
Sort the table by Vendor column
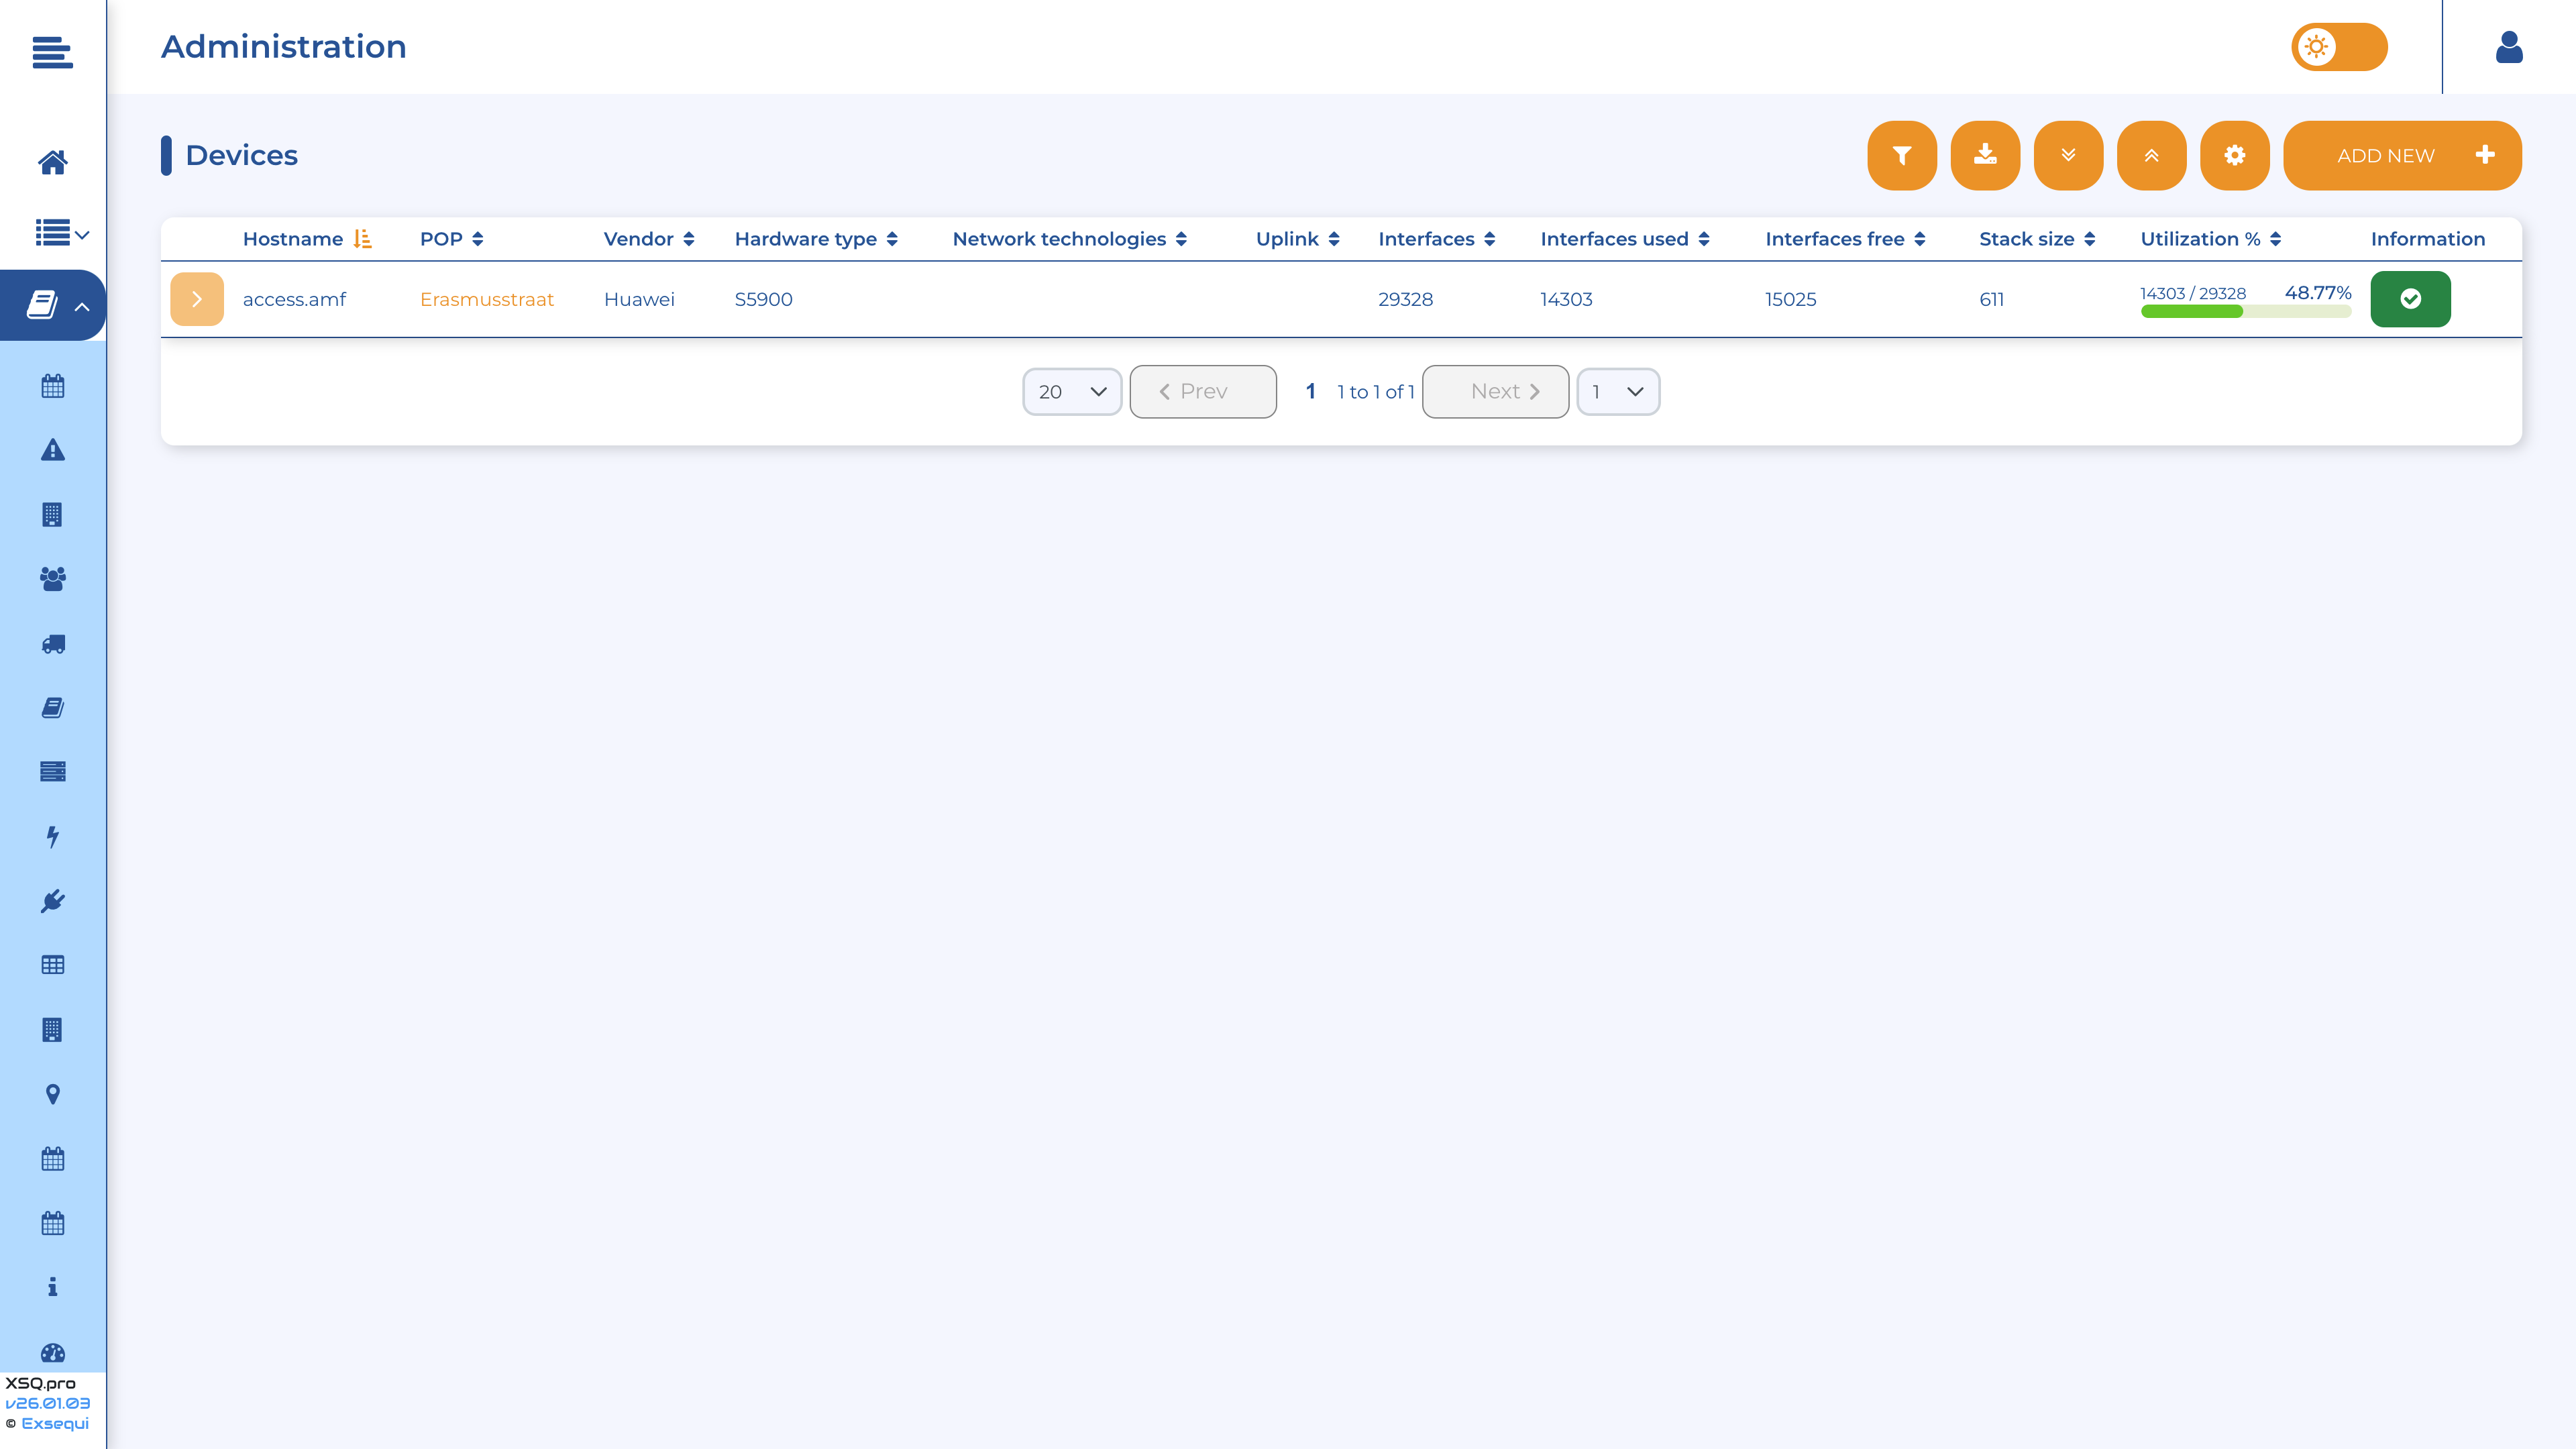648,239
